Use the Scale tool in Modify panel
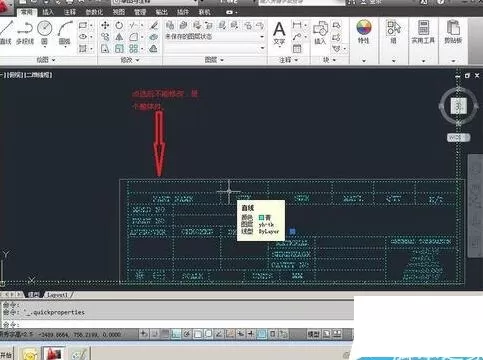 coord(119,49)
